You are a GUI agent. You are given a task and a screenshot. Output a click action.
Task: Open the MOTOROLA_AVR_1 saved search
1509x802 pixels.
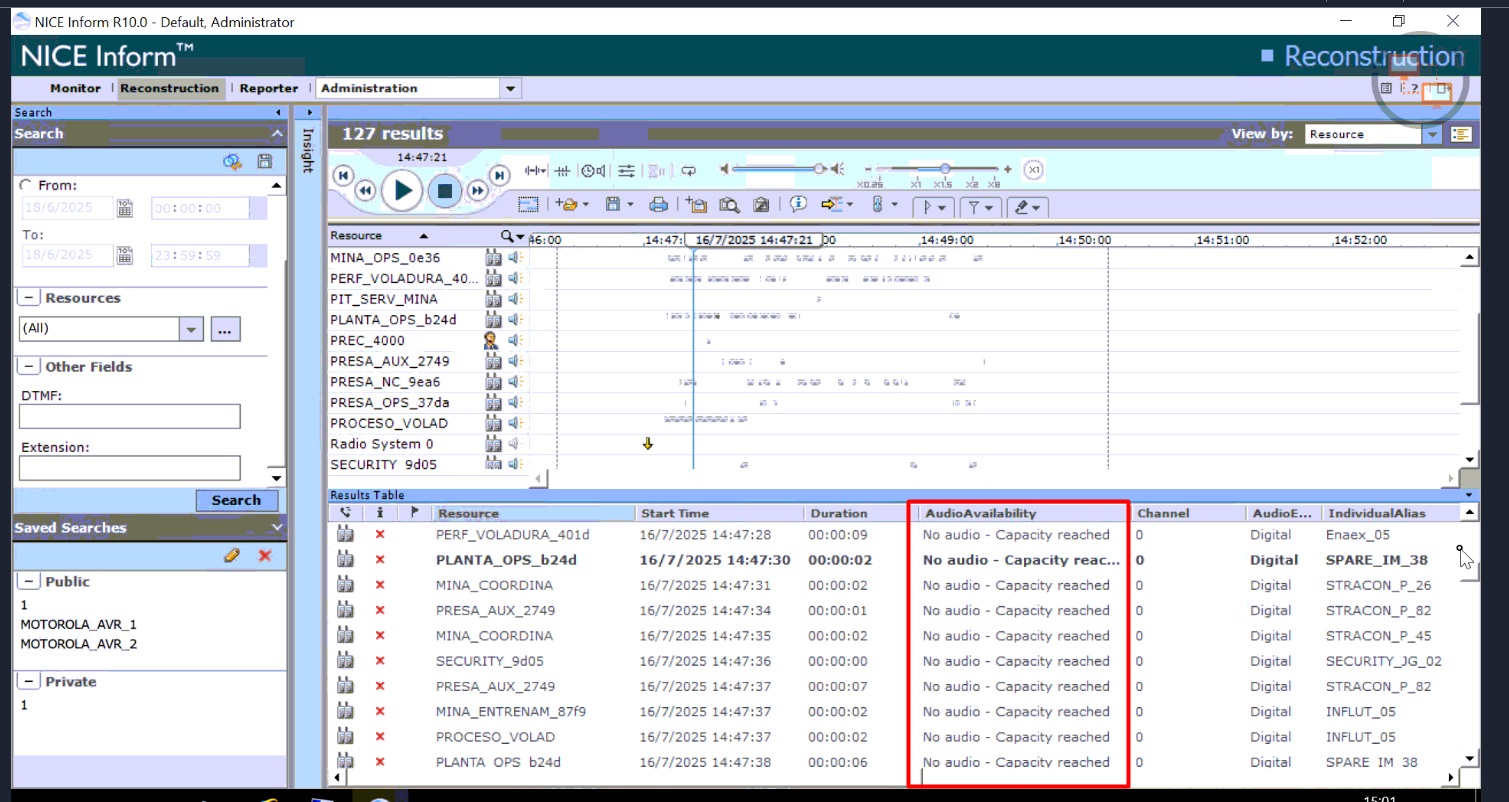tap(78, 624)
